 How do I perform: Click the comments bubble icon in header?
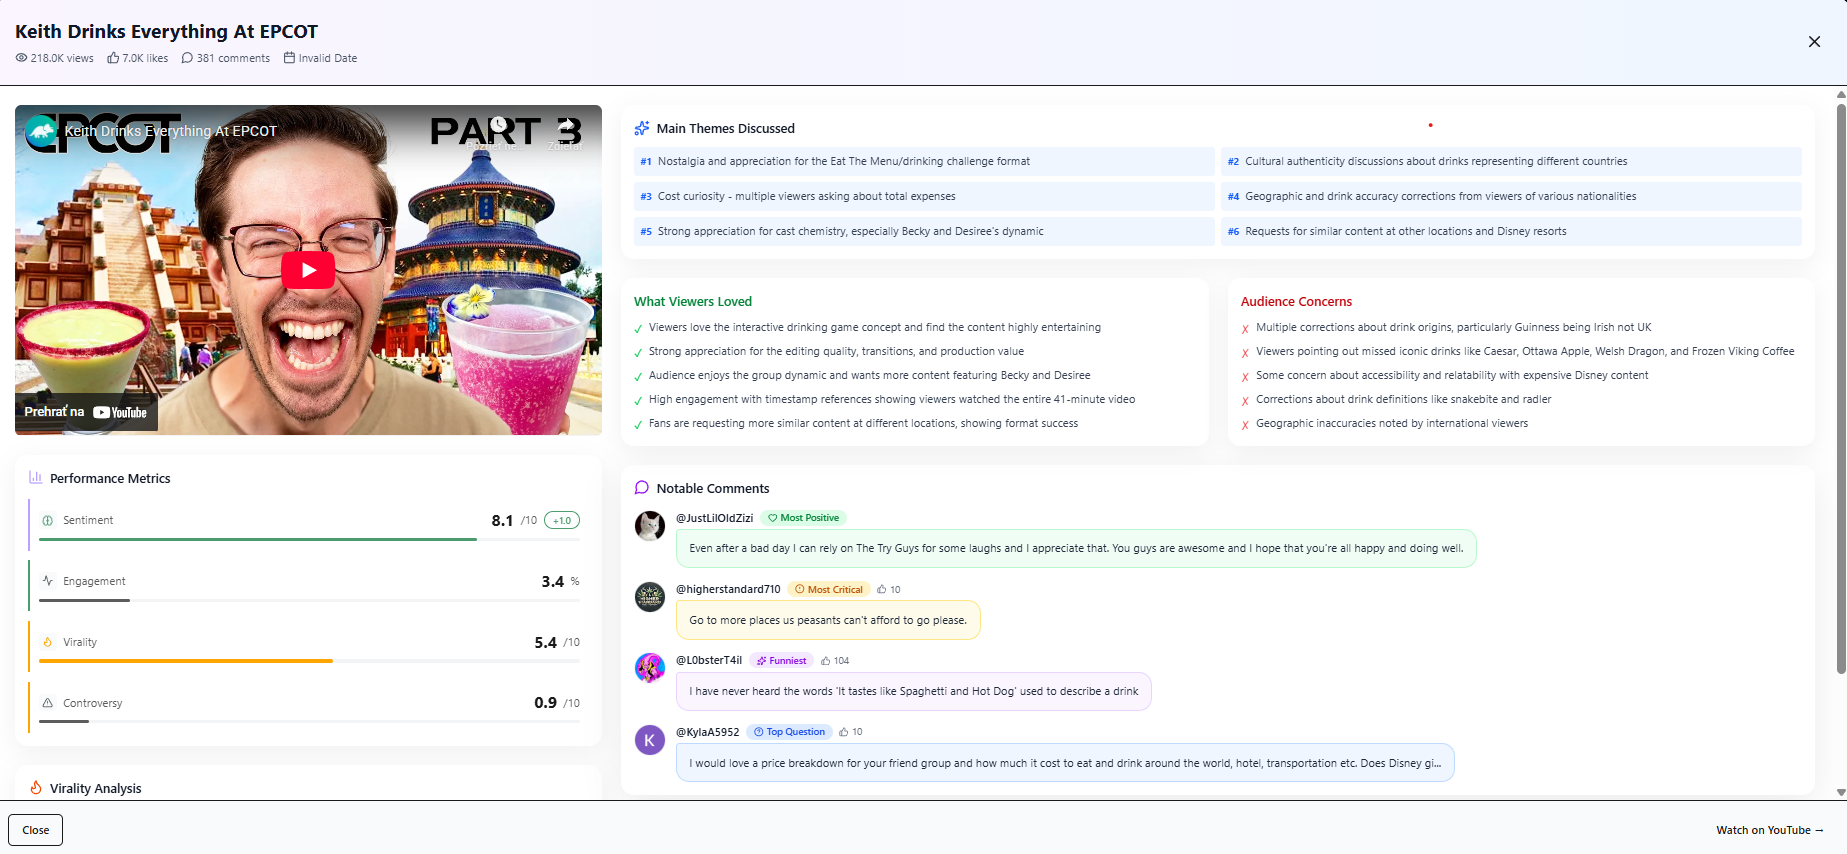[x=187, y=58]
